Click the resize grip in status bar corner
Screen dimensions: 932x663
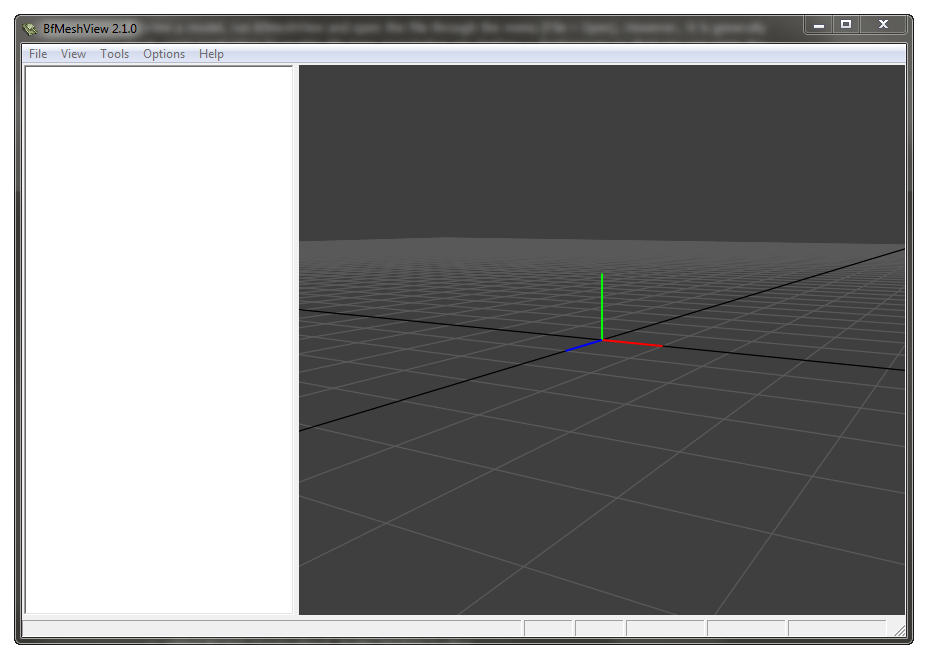click(x=899, y=630)
